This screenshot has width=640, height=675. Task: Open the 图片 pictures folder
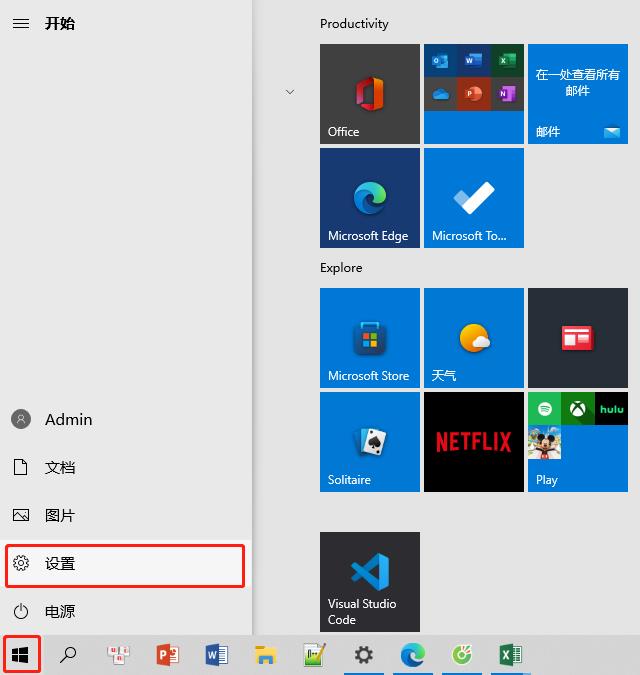pyautogui.click(x=126, y=515)
